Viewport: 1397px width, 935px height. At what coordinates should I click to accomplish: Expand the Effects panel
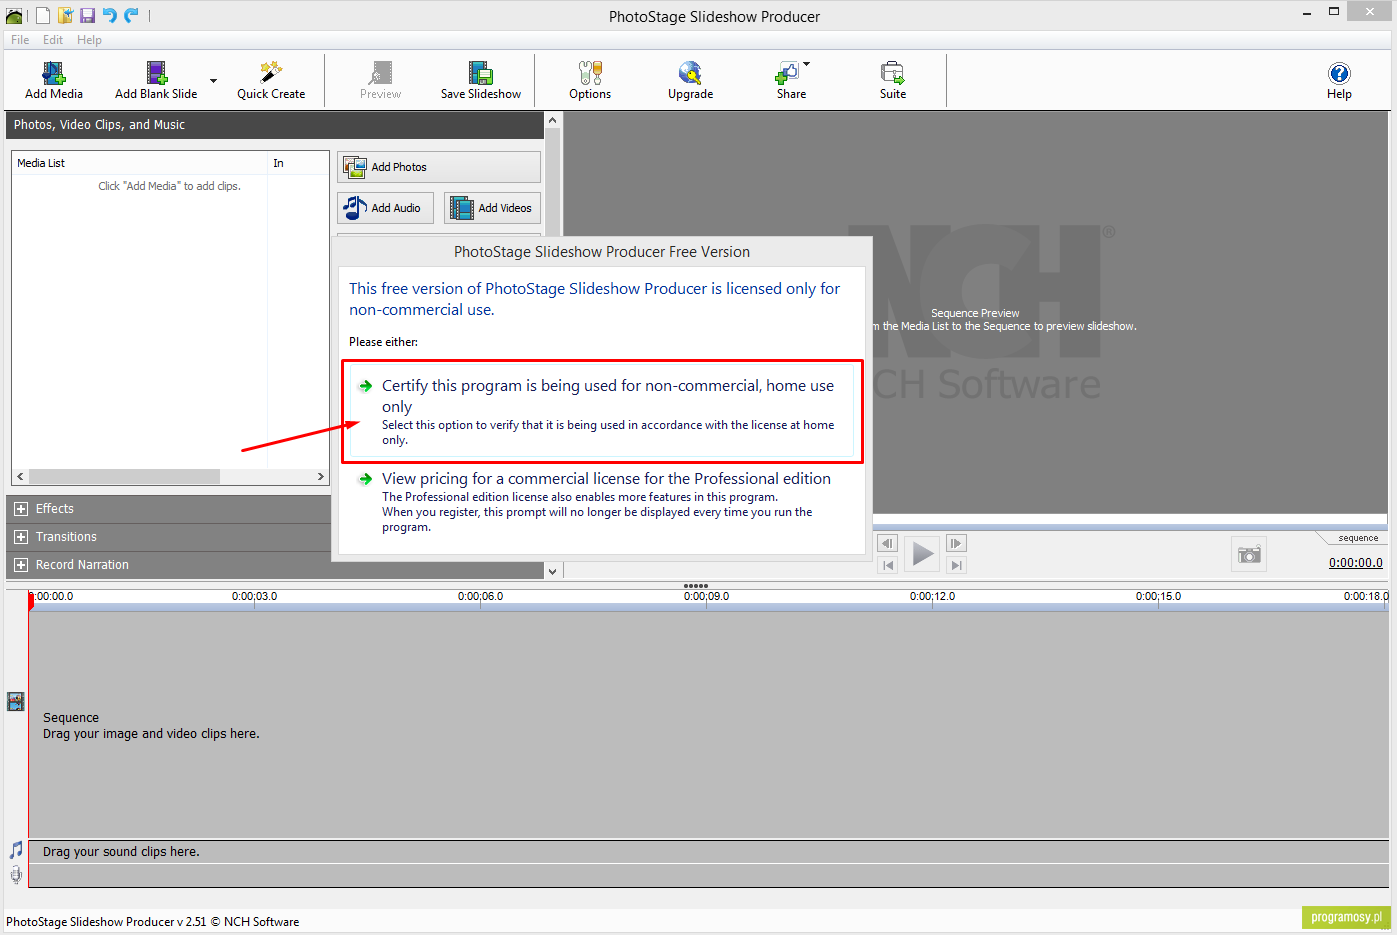(21, 509)
